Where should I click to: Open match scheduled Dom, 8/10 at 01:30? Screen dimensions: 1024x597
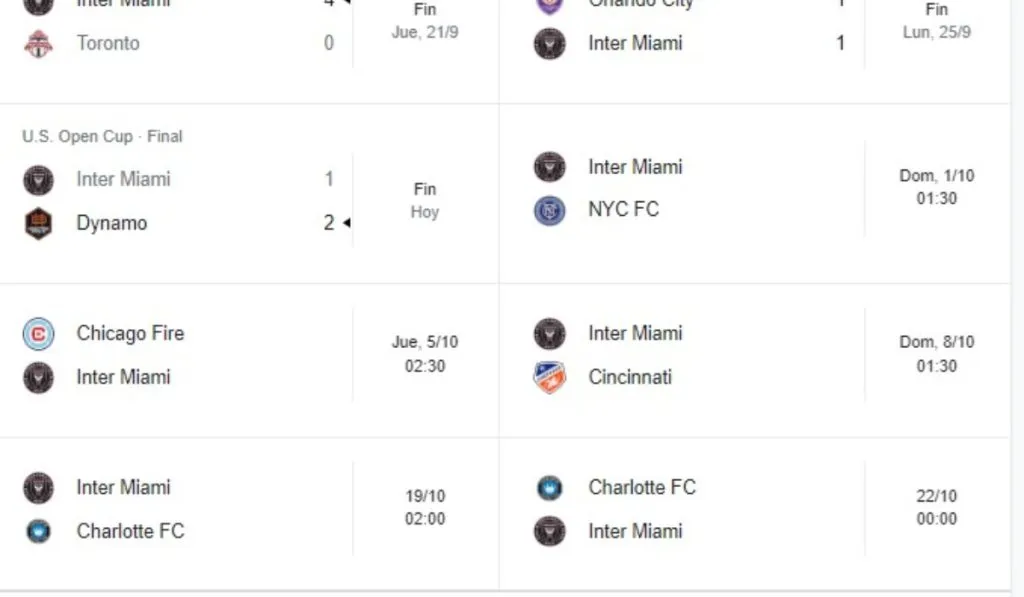(936, 354)
